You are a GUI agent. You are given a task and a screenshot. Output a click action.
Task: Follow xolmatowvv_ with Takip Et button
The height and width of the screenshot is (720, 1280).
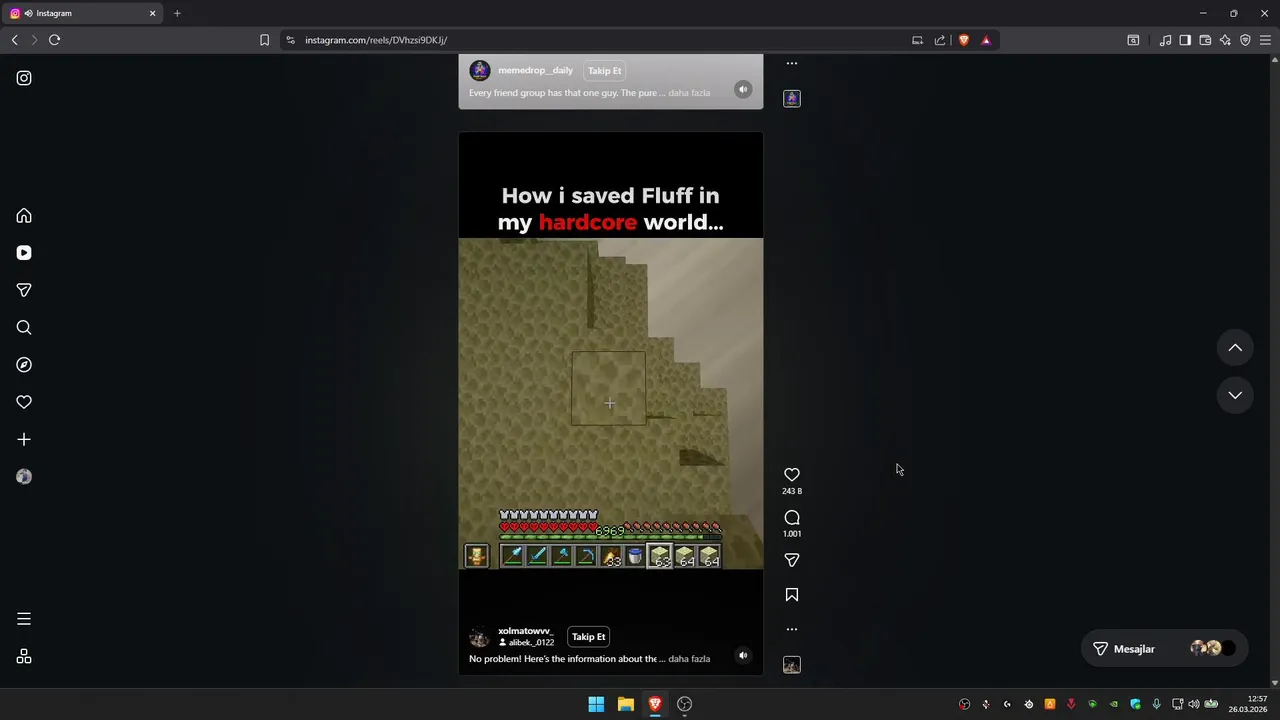tap(589, 637)
